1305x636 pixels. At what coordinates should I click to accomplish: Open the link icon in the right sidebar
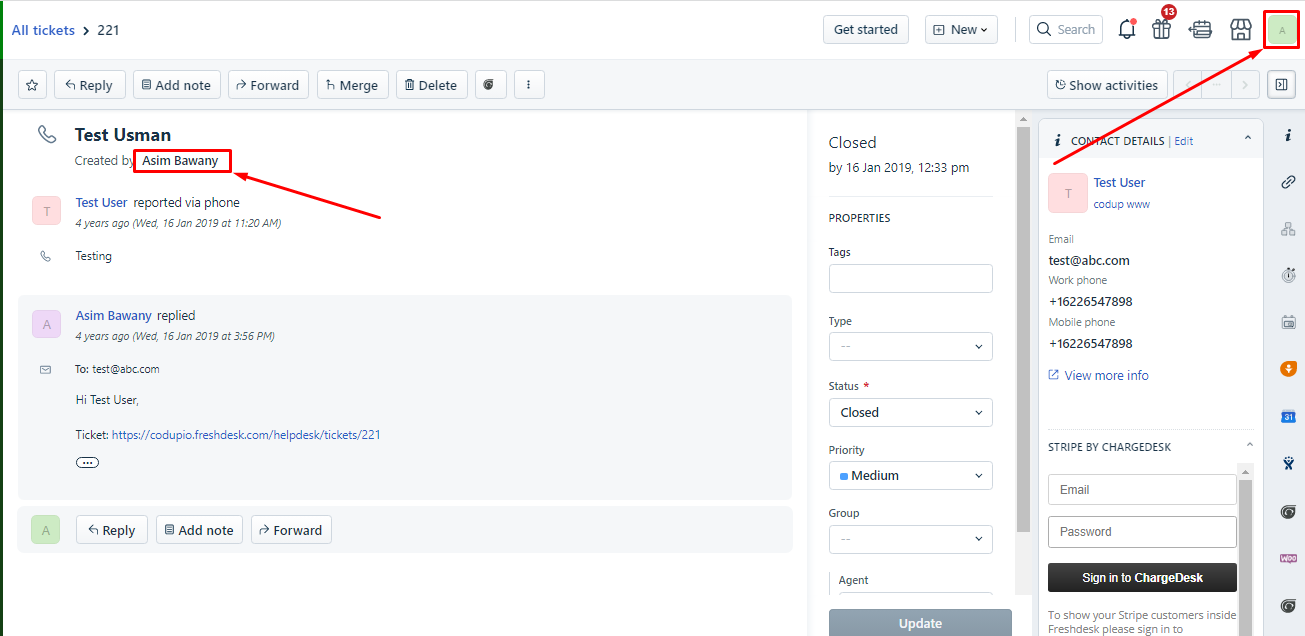[x=1288, y=182]
